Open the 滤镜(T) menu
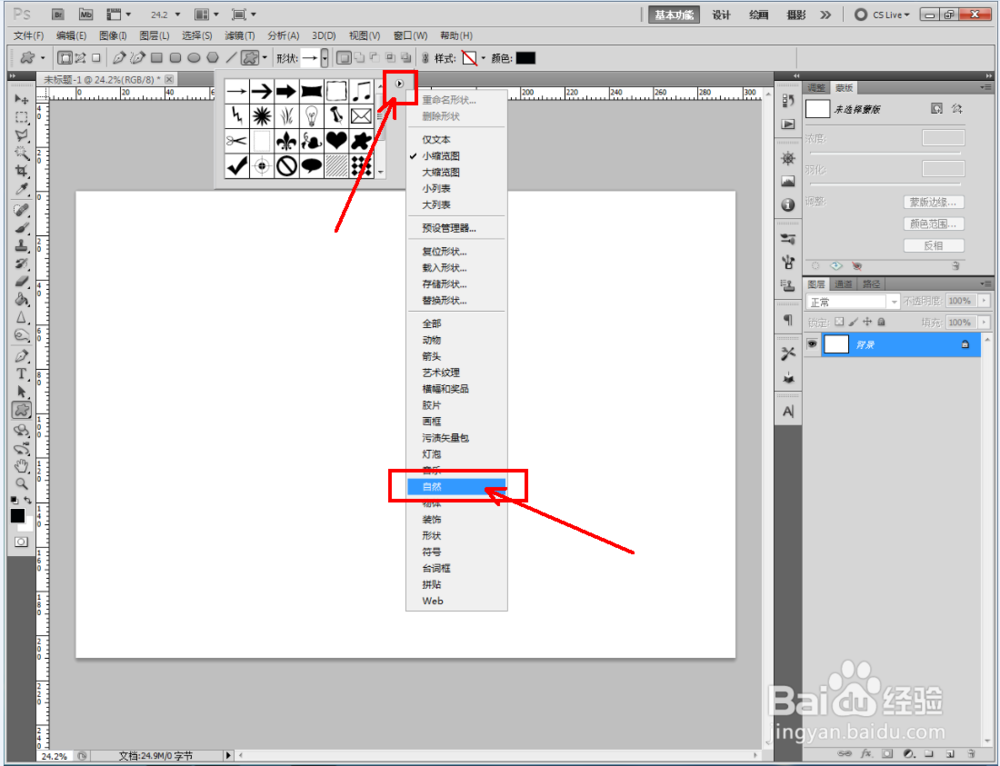The width and height of the screenshot is (1000, 766). pyautogui.click(x=240, y=36)
